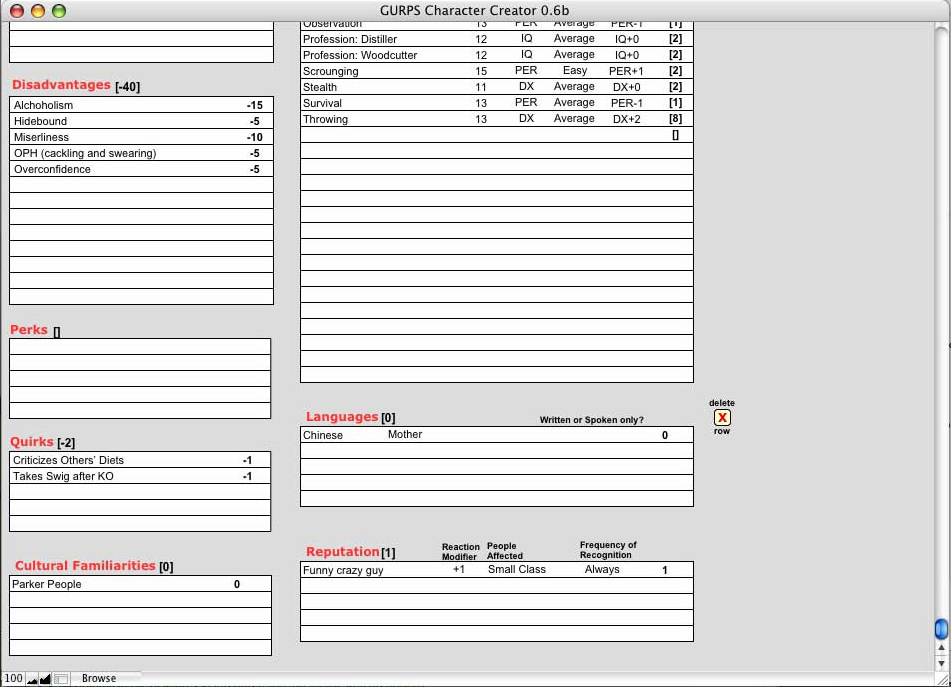951x687 pixels.
Task: Click the -10 cost for Miserliness
Action: 255,137
